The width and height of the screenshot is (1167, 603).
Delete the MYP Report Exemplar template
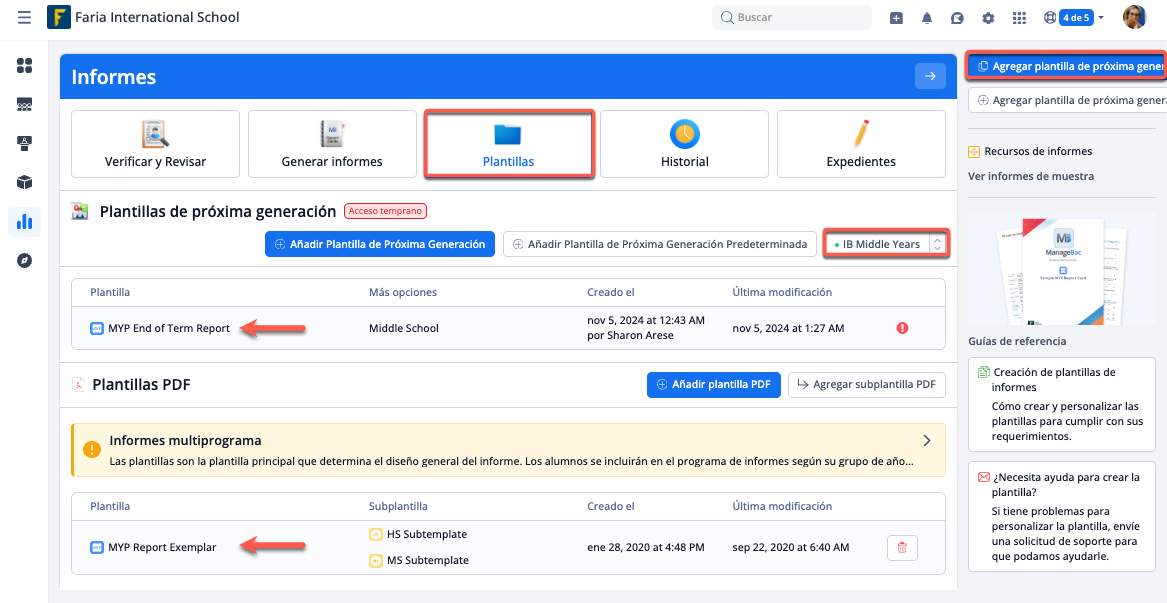coord(902,547)
